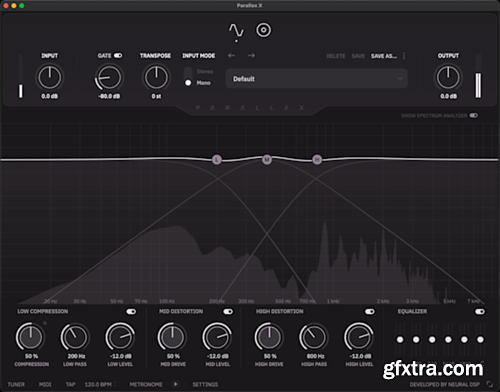Click the Output level knob

click(448, 77)
